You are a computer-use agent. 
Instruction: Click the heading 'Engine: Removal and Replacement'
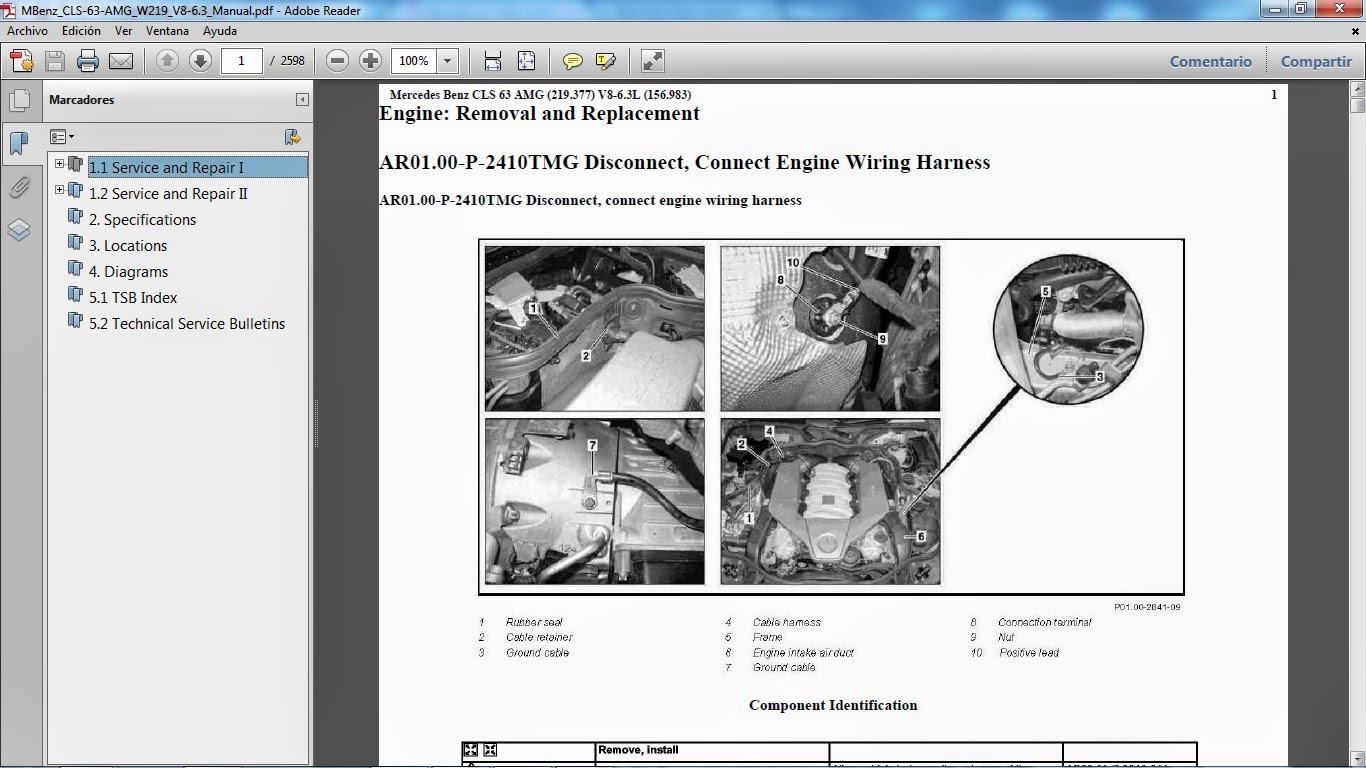tap(539, 113)
